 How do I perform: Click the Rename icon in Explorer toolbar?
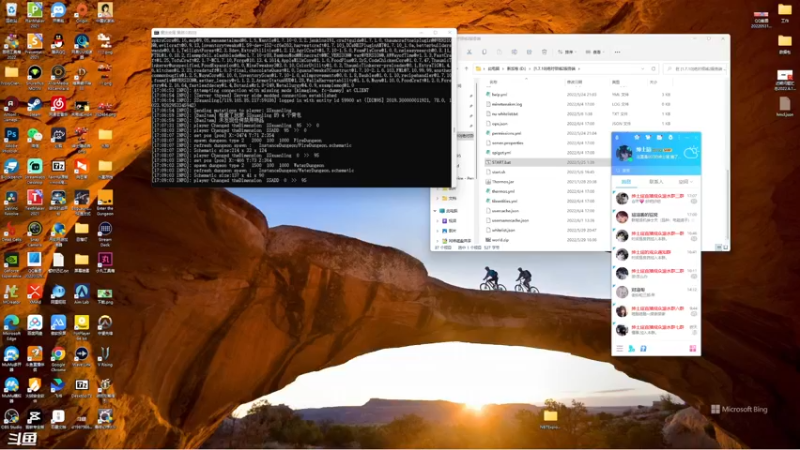pyautogui.click(x=514, y=52)
